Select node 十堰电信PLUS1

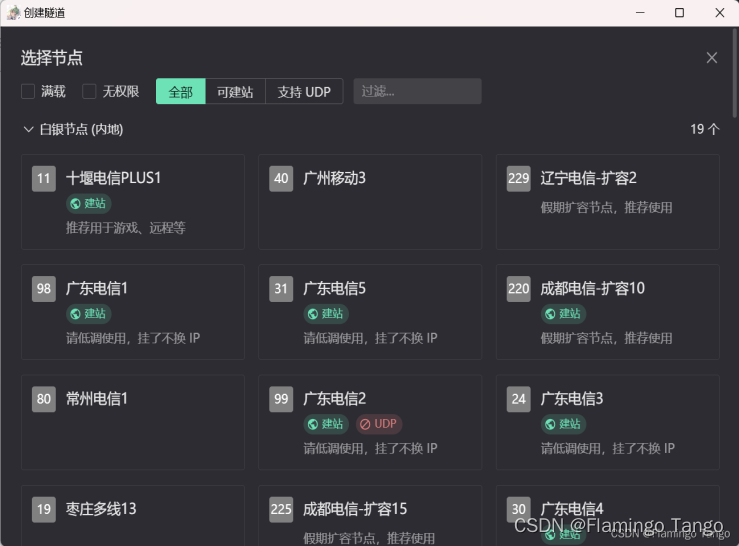point(133,202)
